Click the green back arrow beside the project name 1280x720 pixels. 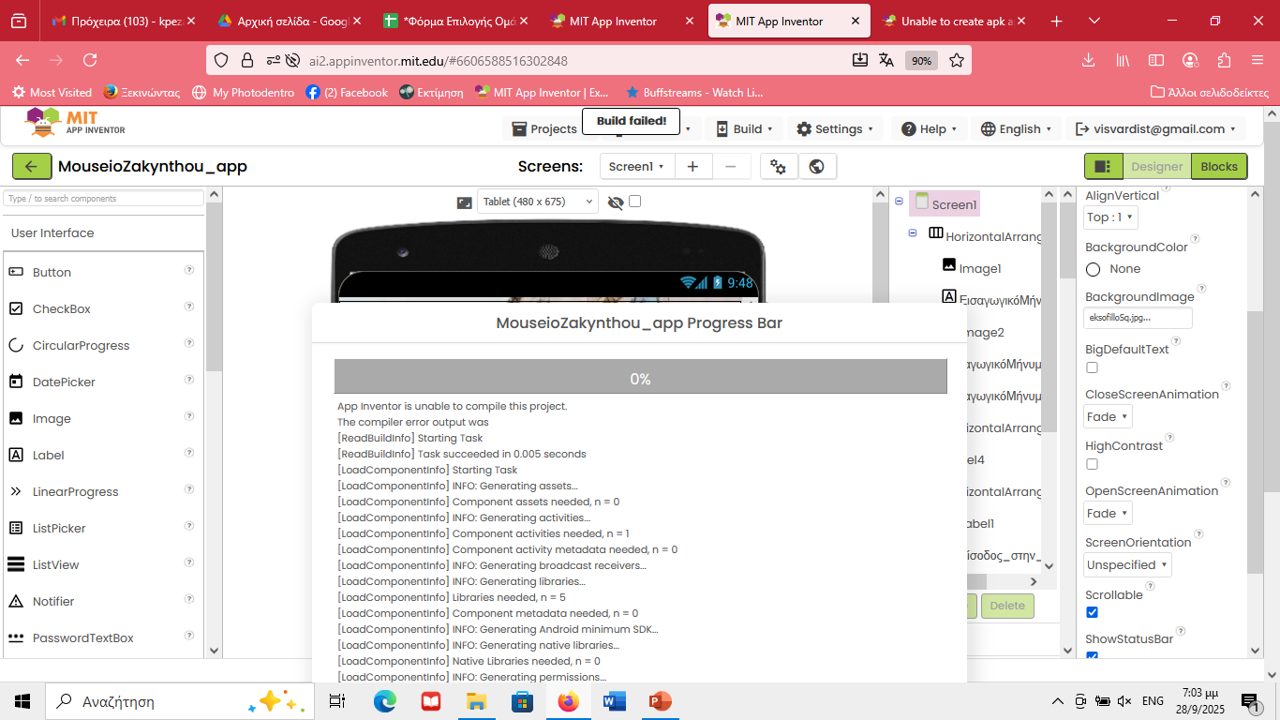pos(32,167)
